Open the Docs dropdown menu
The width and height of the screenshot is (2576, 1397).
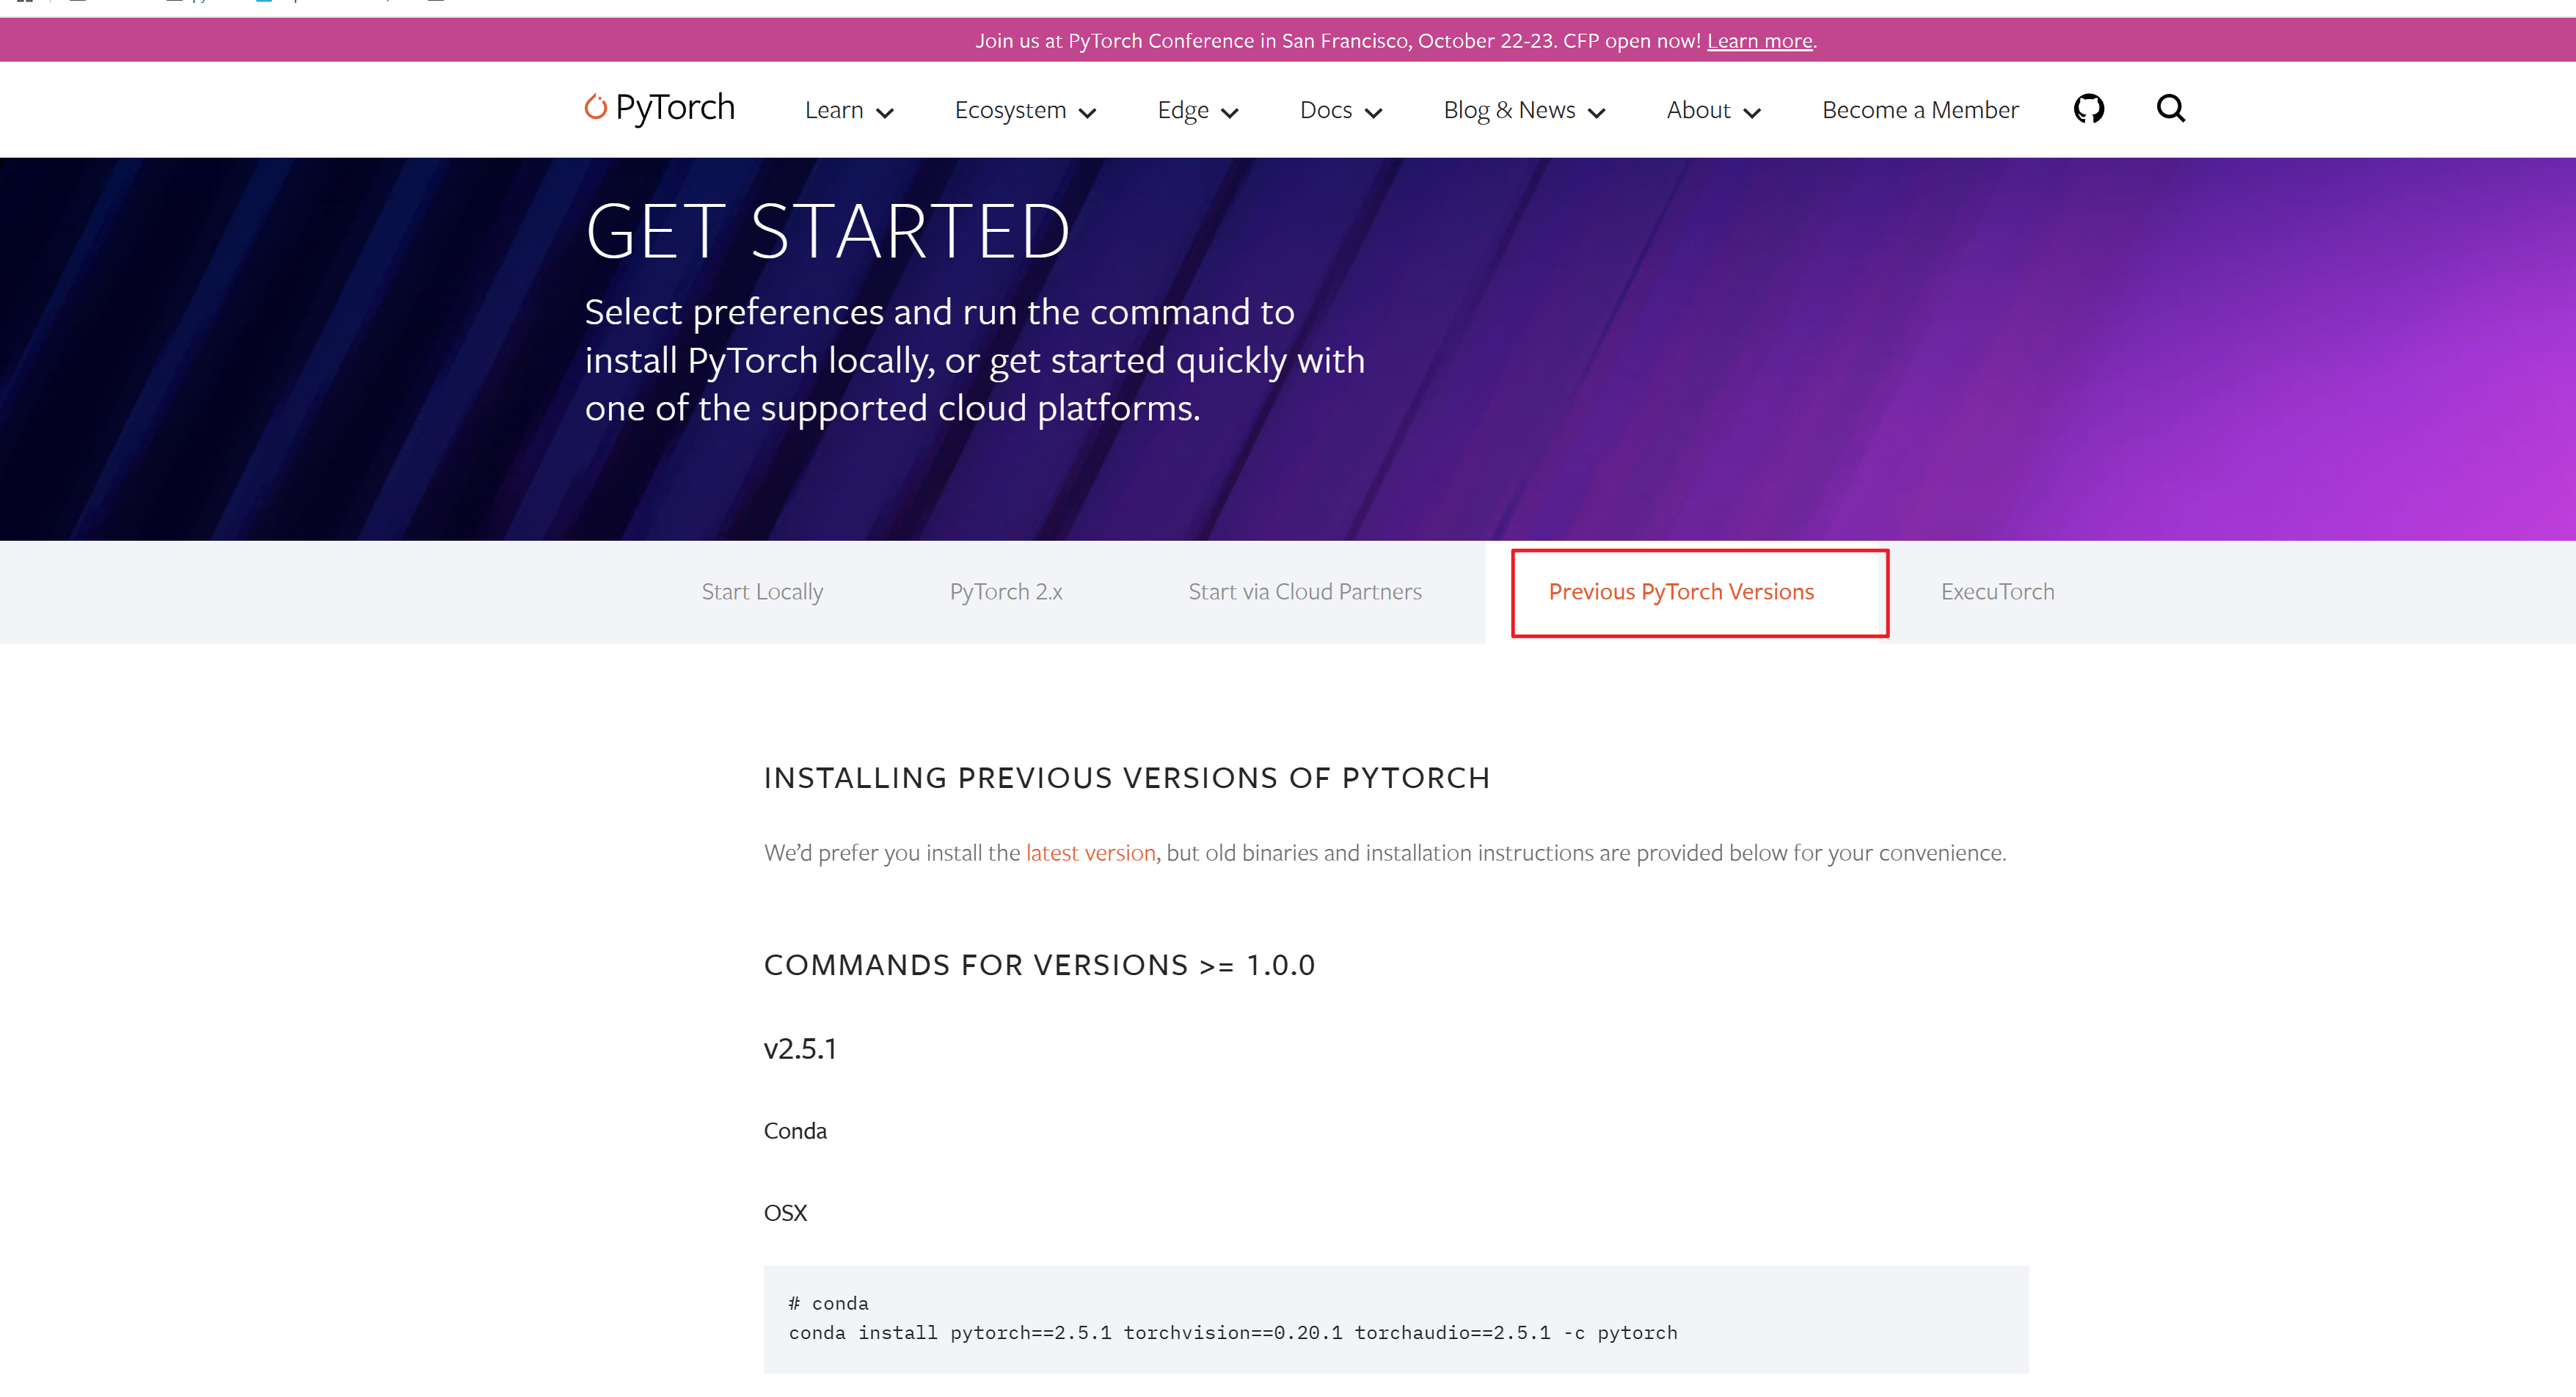pyautogui.click(x=1340, y=110)
